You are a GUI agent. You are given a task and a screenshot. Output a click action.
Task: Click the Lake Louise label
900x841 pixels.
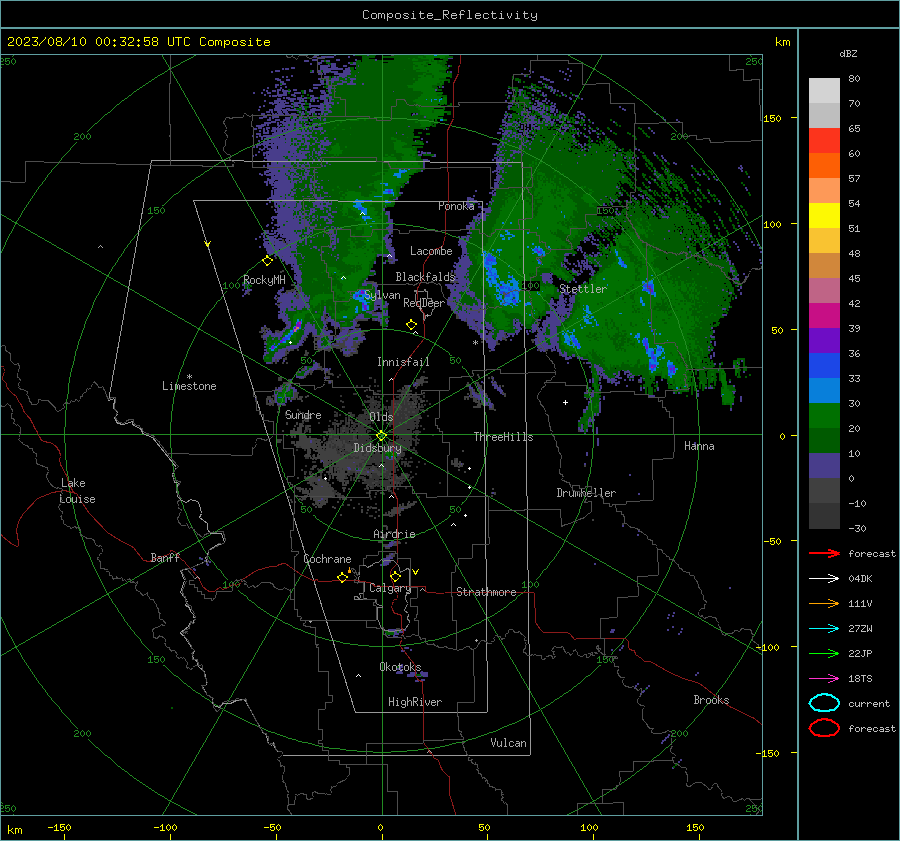(77, 491)
